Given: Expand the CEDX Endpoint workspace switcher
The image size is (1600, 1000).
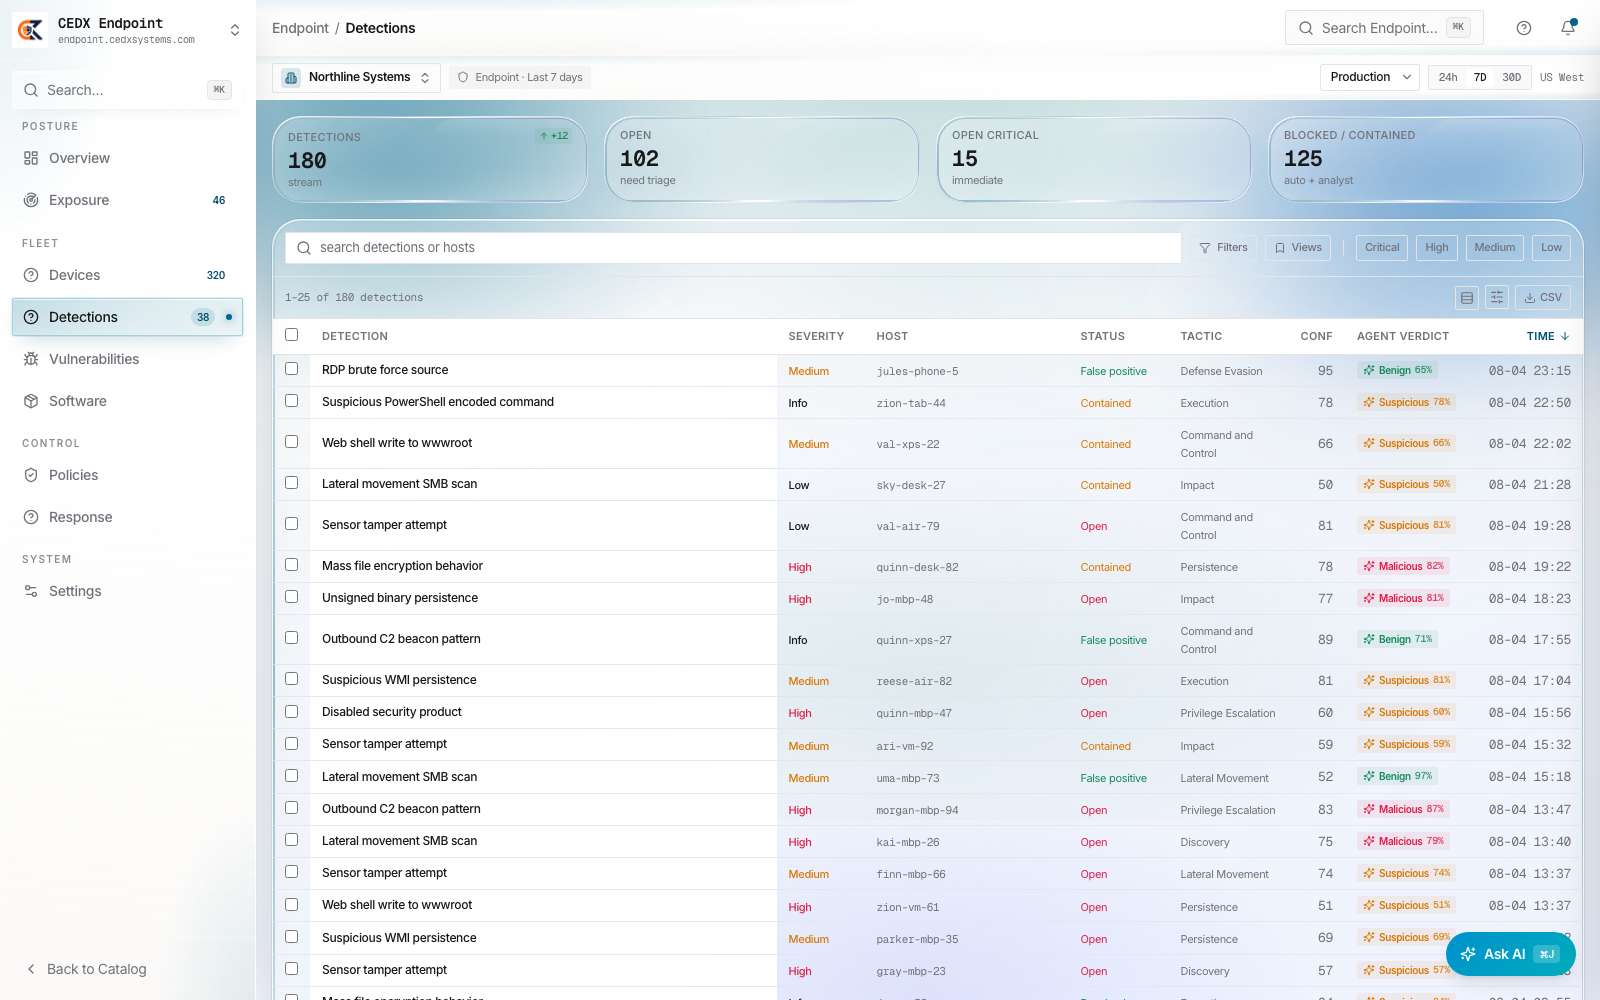Looking at the screenshot, I should (x=235, y=30).
